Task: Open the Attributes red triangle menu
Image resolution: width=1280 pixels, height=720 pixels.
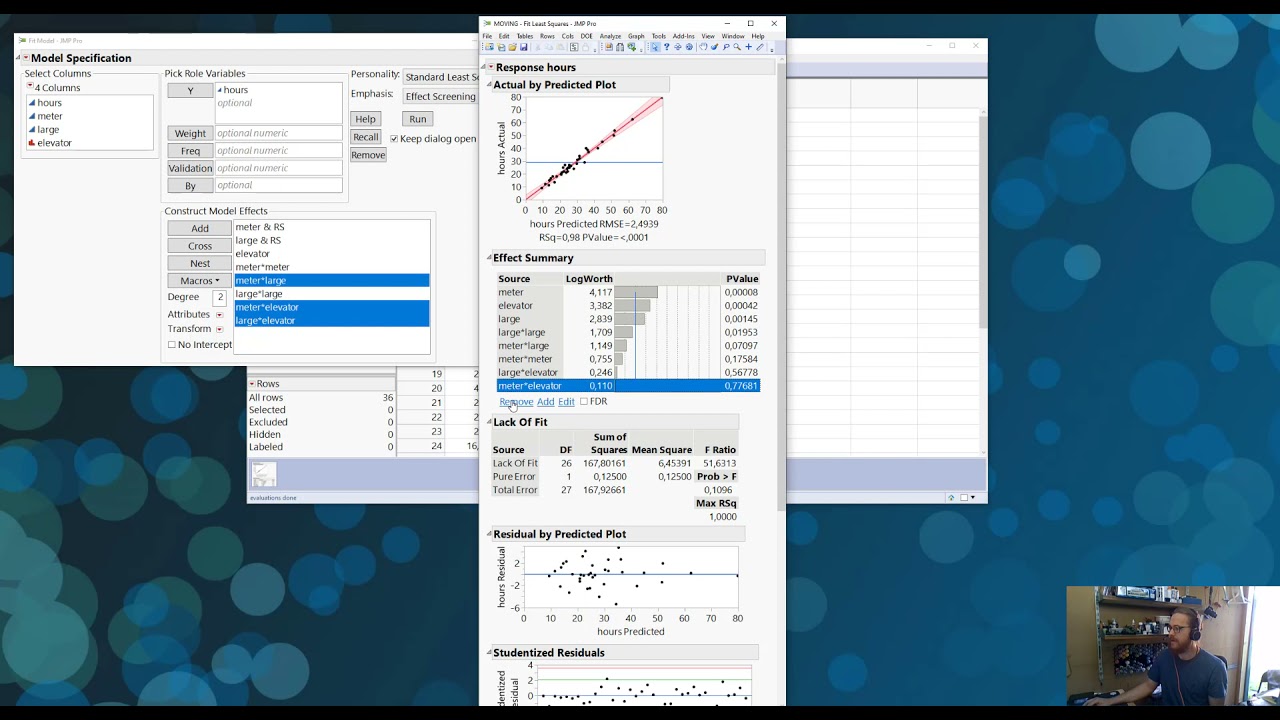Action: click(x=219, y=315)
